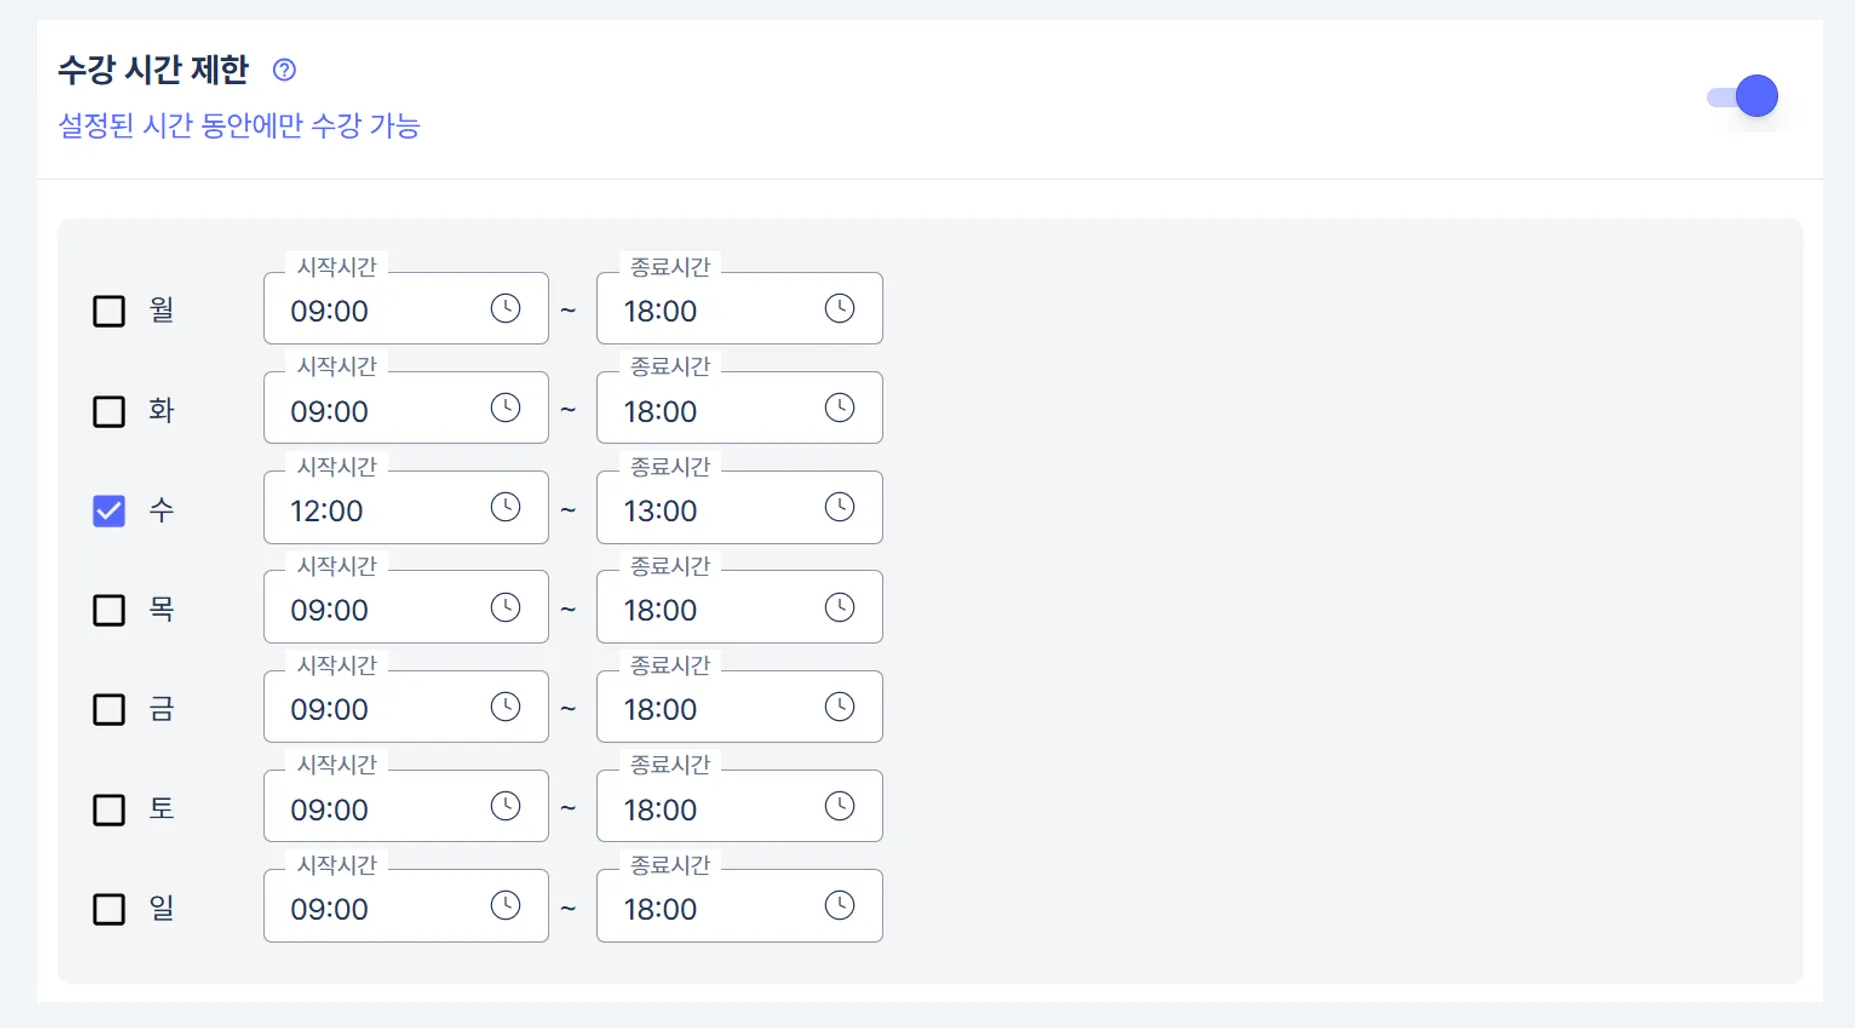Enable the 금 (Friday) checkbox
This screenshot has height=1028, width=1855.
click(109, 710)
